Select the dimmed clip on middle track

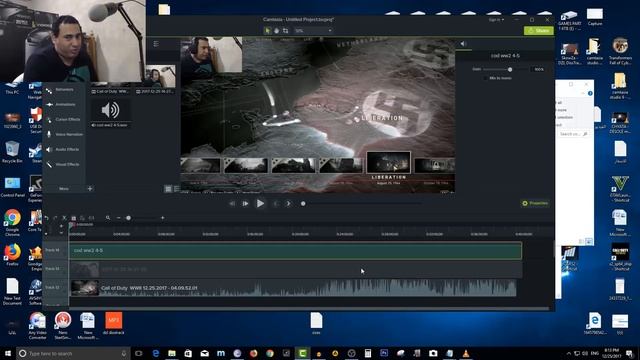295,269
